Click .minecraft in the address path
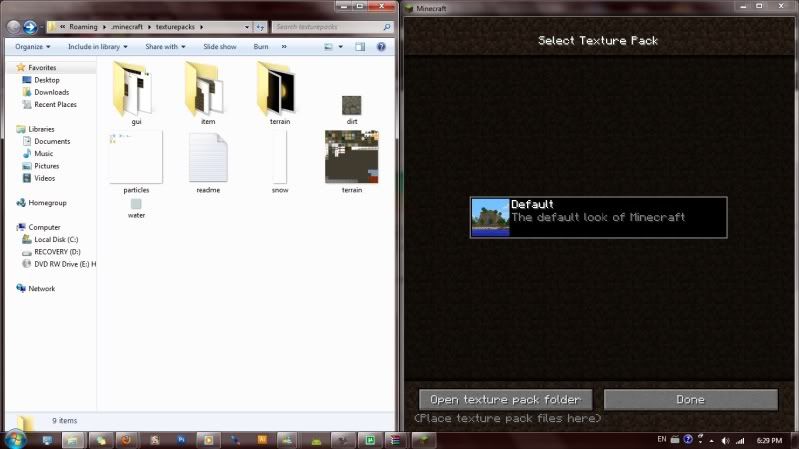 tap(127, 27)
